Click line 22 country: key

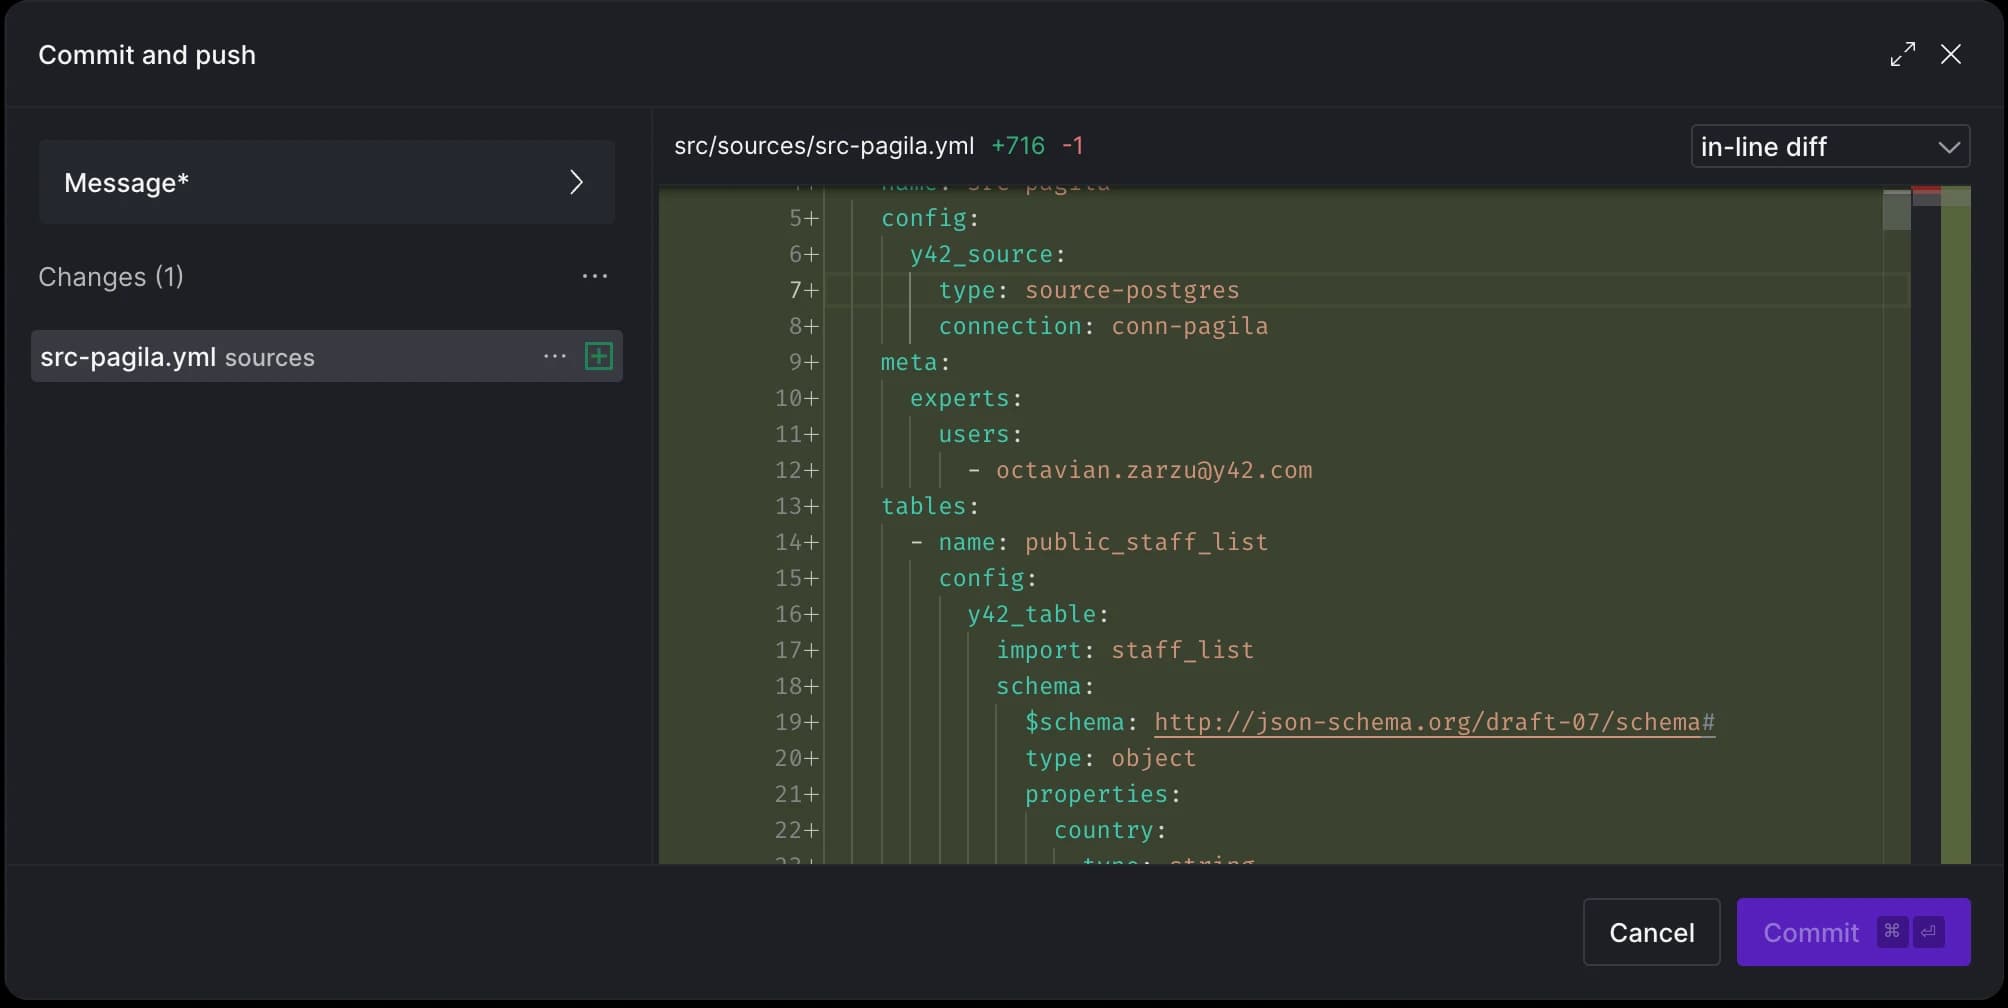(x=1110, y=830)
